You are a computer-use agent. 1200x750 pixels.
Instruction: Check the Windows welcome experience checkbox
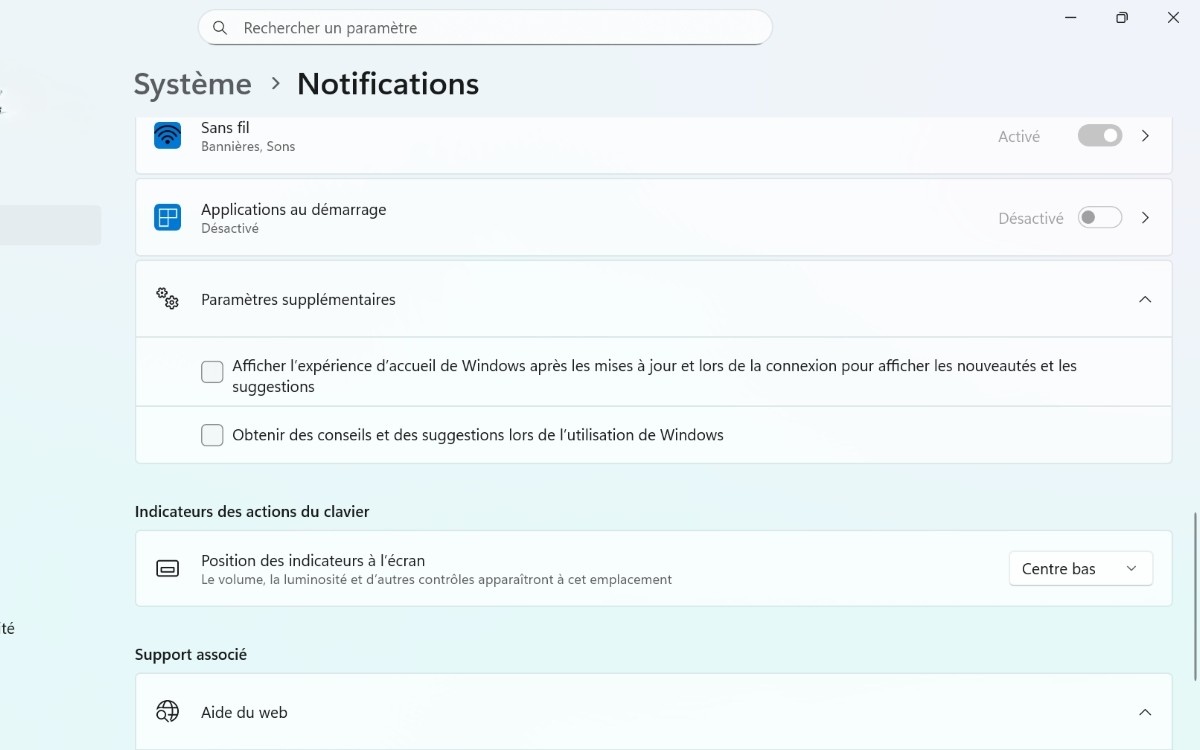tap(211, 371)
